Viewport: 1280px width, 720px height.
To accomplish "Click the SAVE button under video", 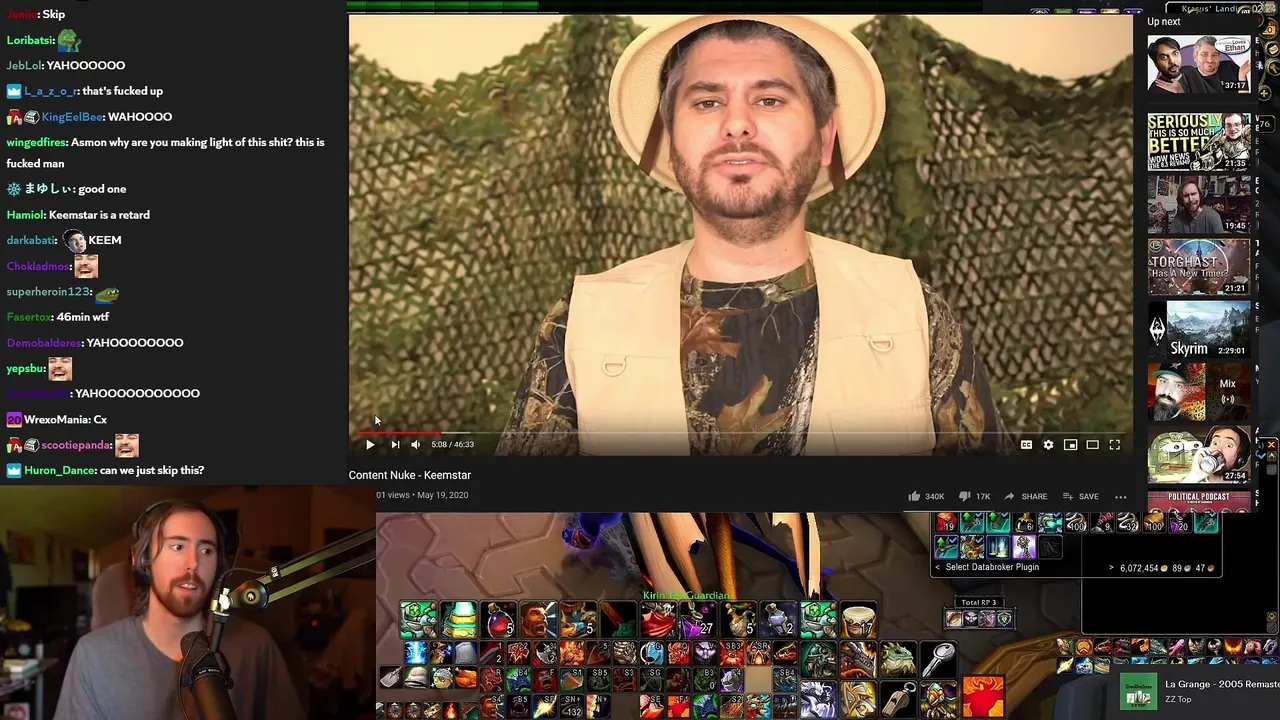I will pos(1080,496).
